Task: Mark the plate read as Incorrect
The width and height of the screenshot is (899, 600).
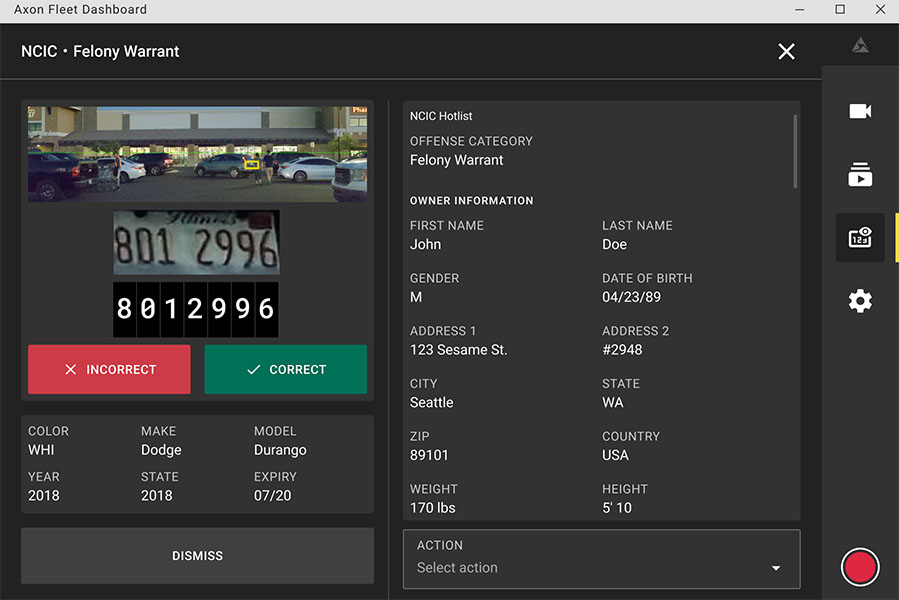Action: [109, 369]
